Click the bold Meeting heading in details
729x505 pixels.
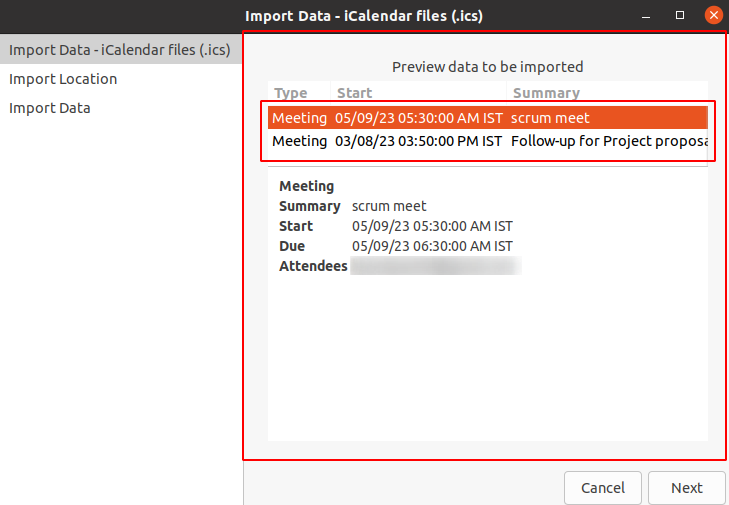306,186
